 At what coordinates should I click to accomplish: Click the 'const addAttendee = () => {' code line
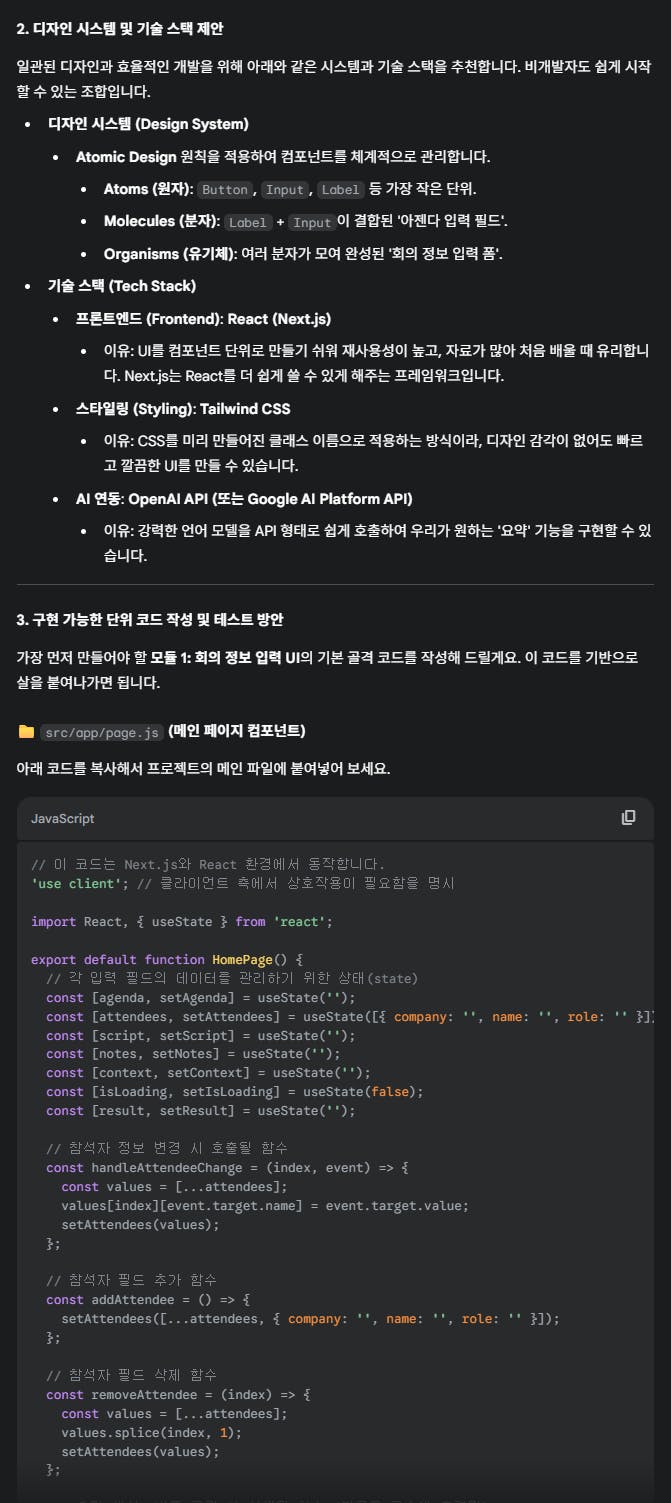[148, 1300]
